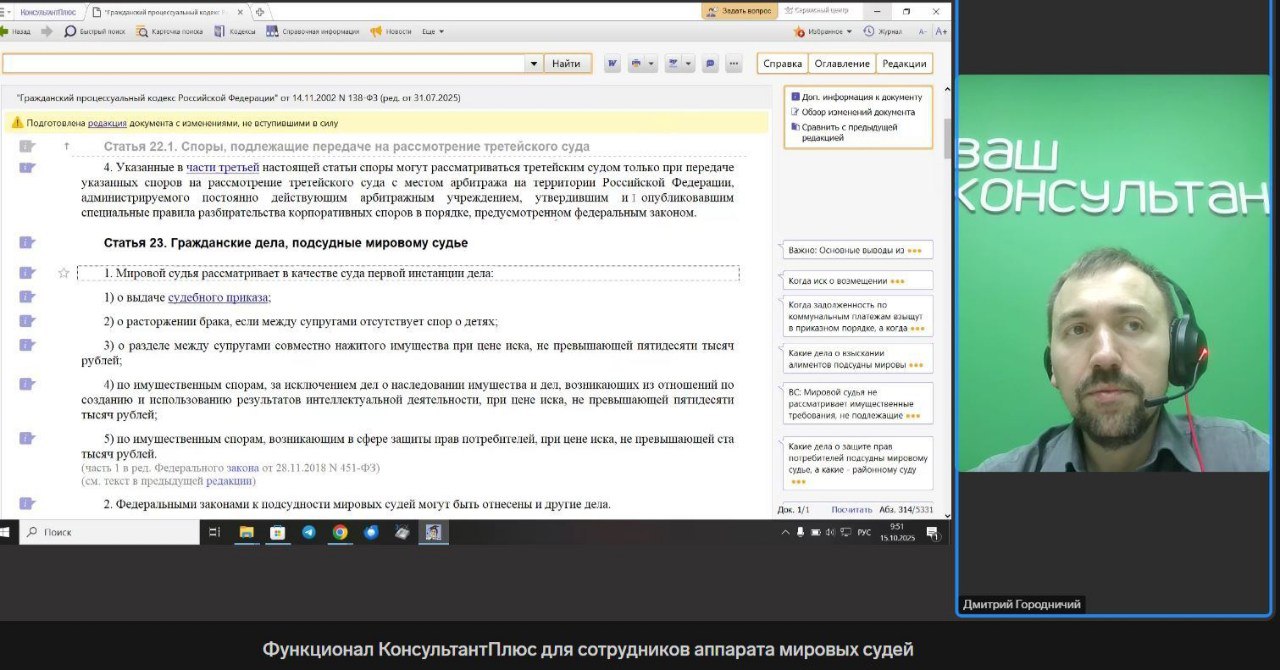Expand the Еще dropdown menu
This screenshot has height=670, width=1280.
(432, 32)
